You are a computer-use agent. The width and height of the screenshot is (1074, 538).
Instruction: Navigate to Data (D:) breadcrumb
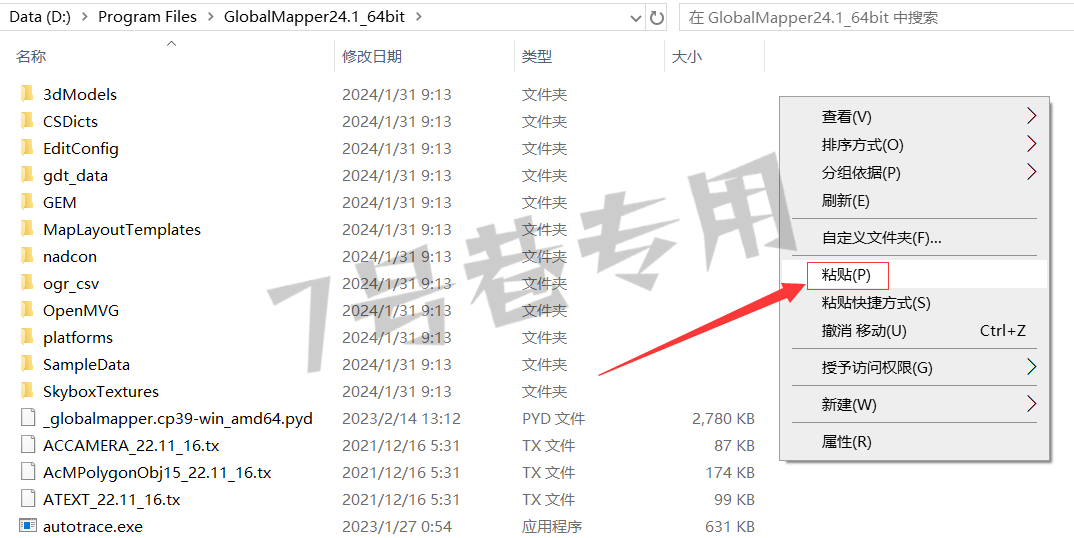pyautogui.click(x=40, y=17)
